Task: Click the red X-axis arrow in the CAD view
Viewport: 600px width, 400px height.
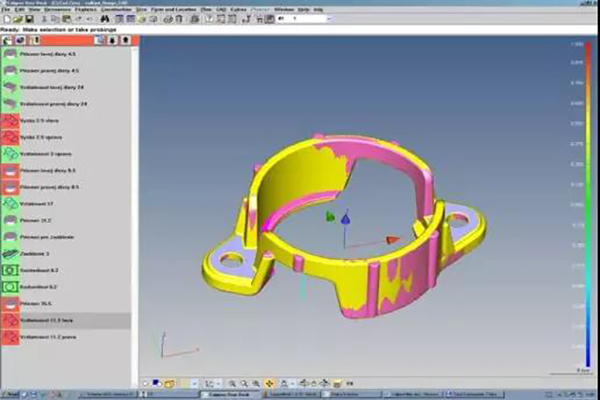Action: (393, 240)
